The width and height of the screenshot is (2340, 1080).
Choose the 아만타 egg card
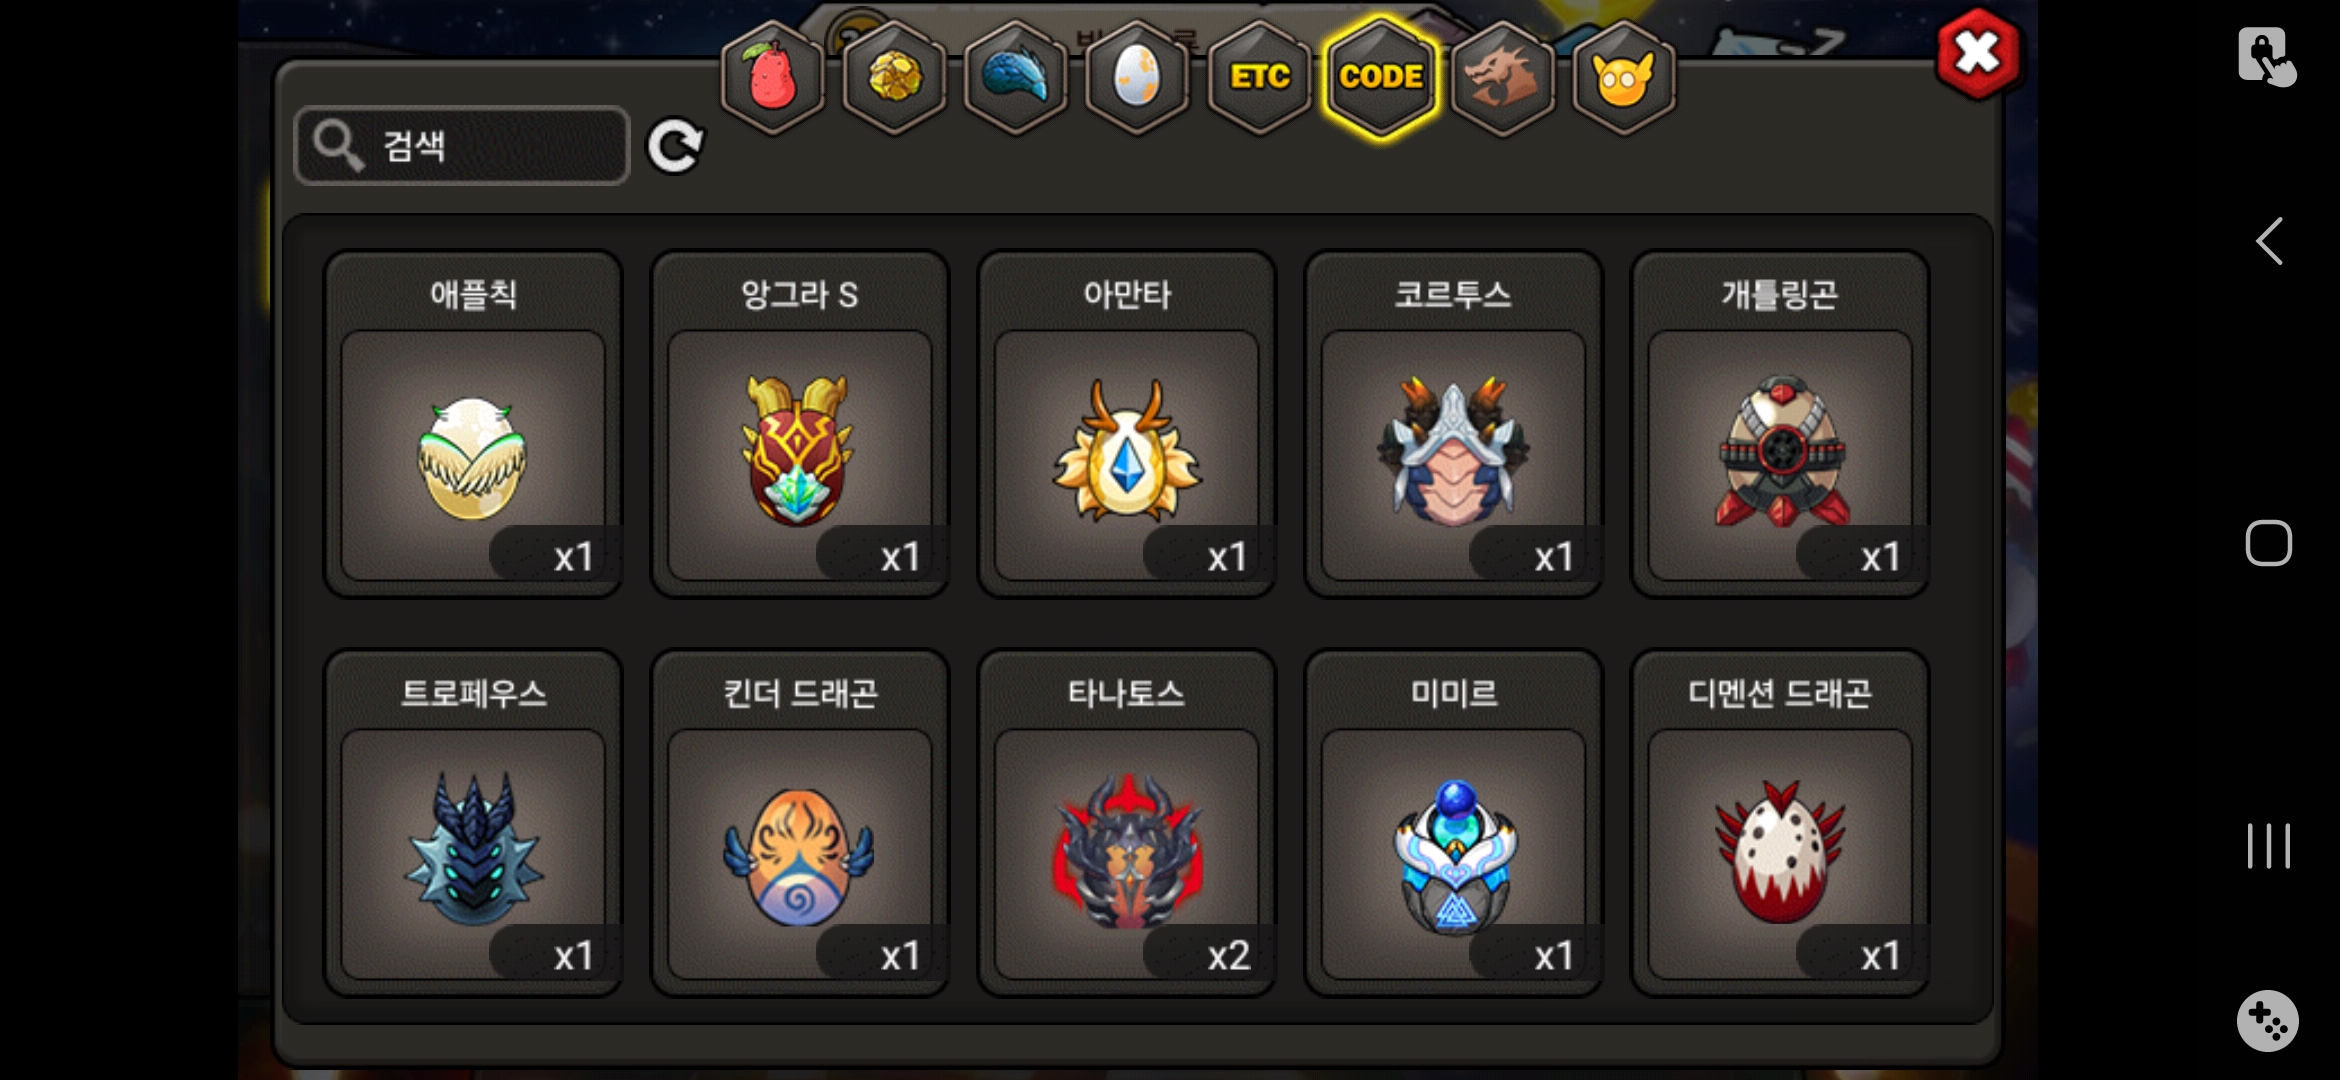[x=1127, y=424]
